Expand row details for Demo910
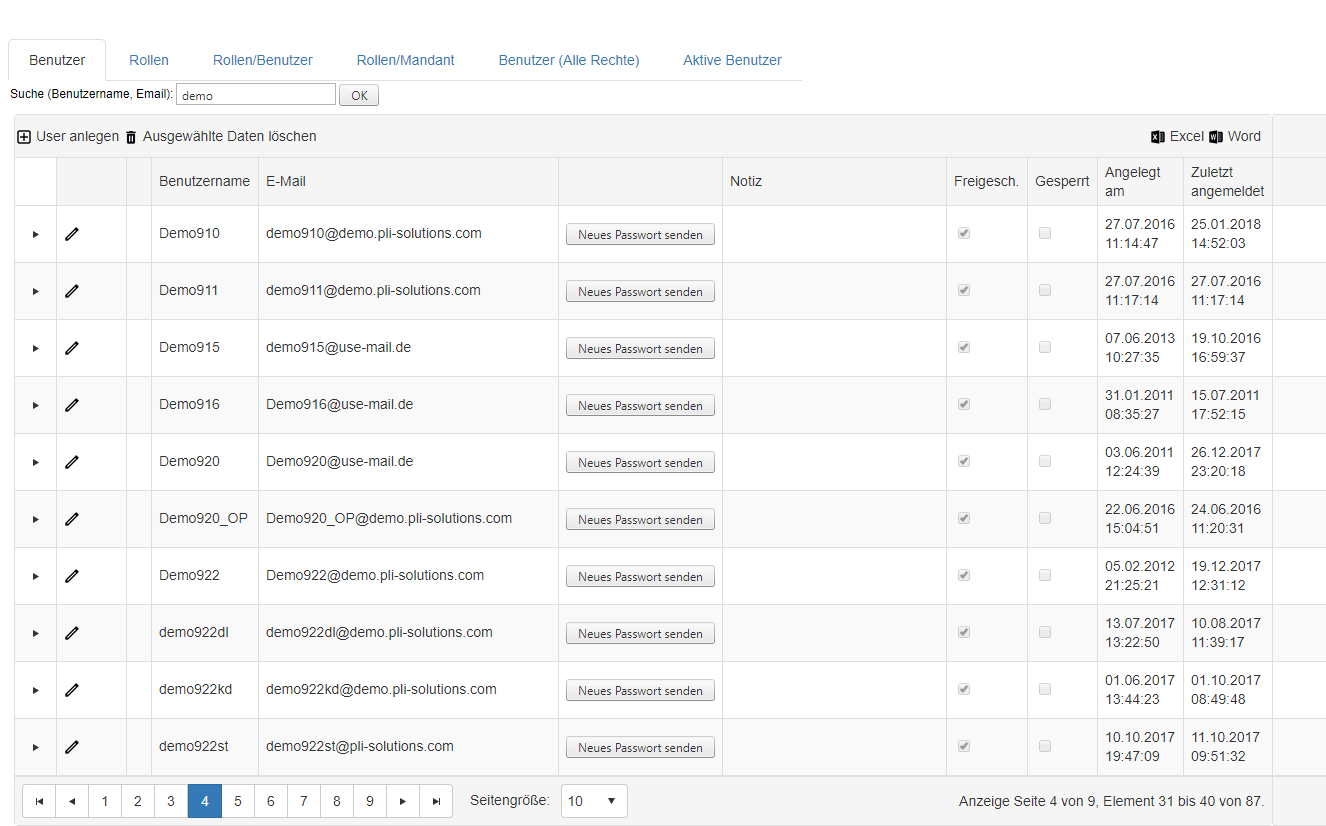 [x=36, y=234]
